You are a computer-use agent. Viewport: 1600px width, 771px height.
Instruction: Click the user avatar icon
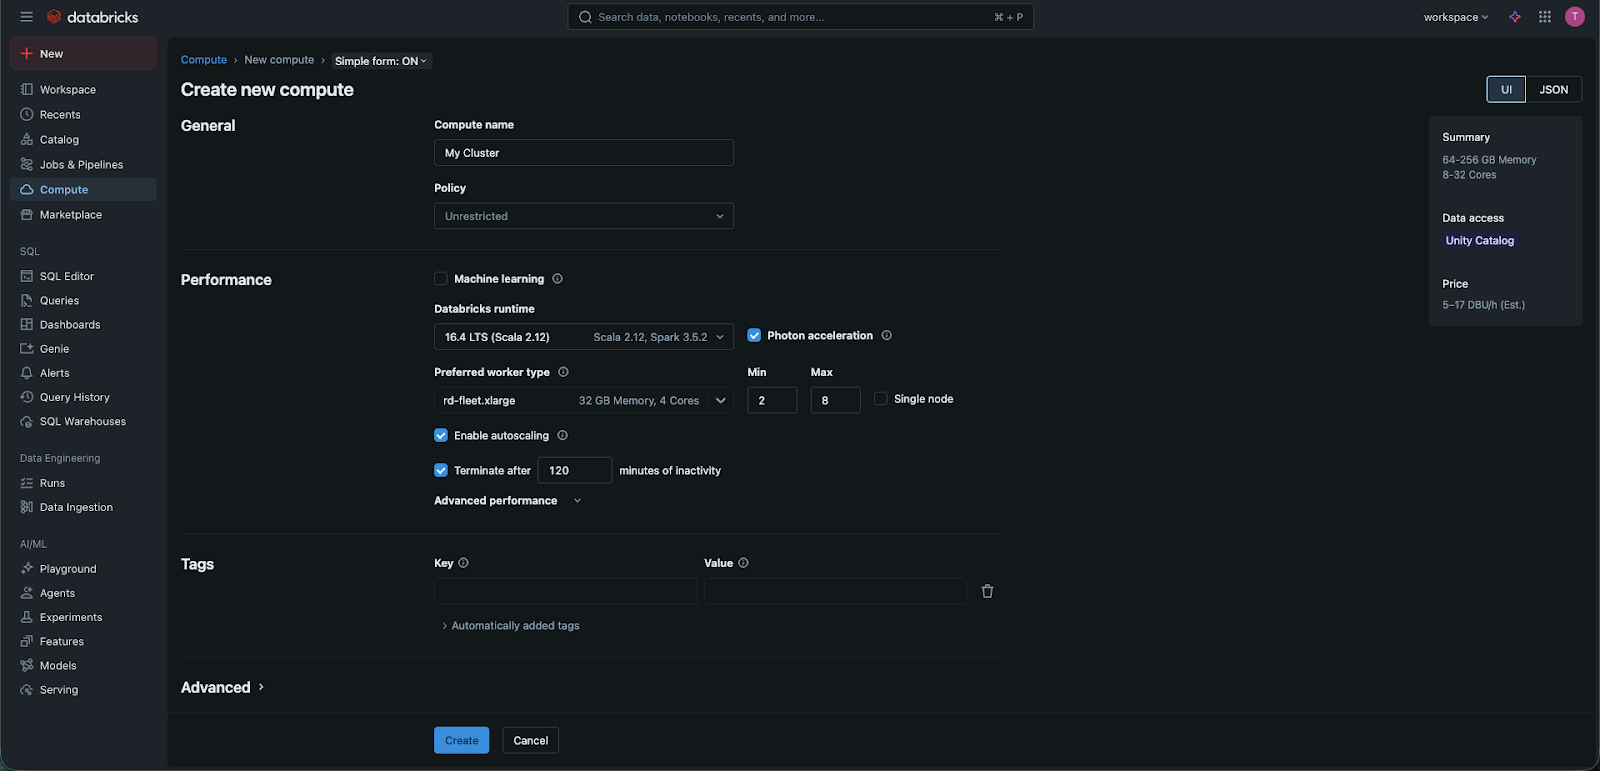point(1575,17)
